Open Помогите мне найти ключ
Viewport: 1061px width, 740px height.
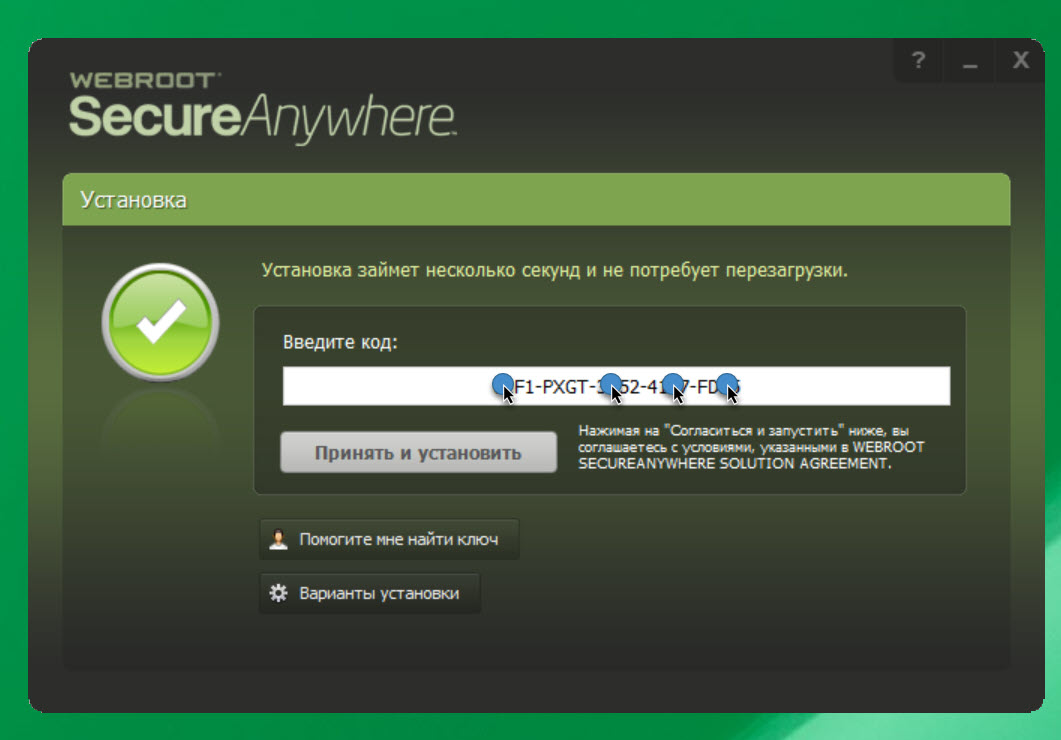click(389, 539)
